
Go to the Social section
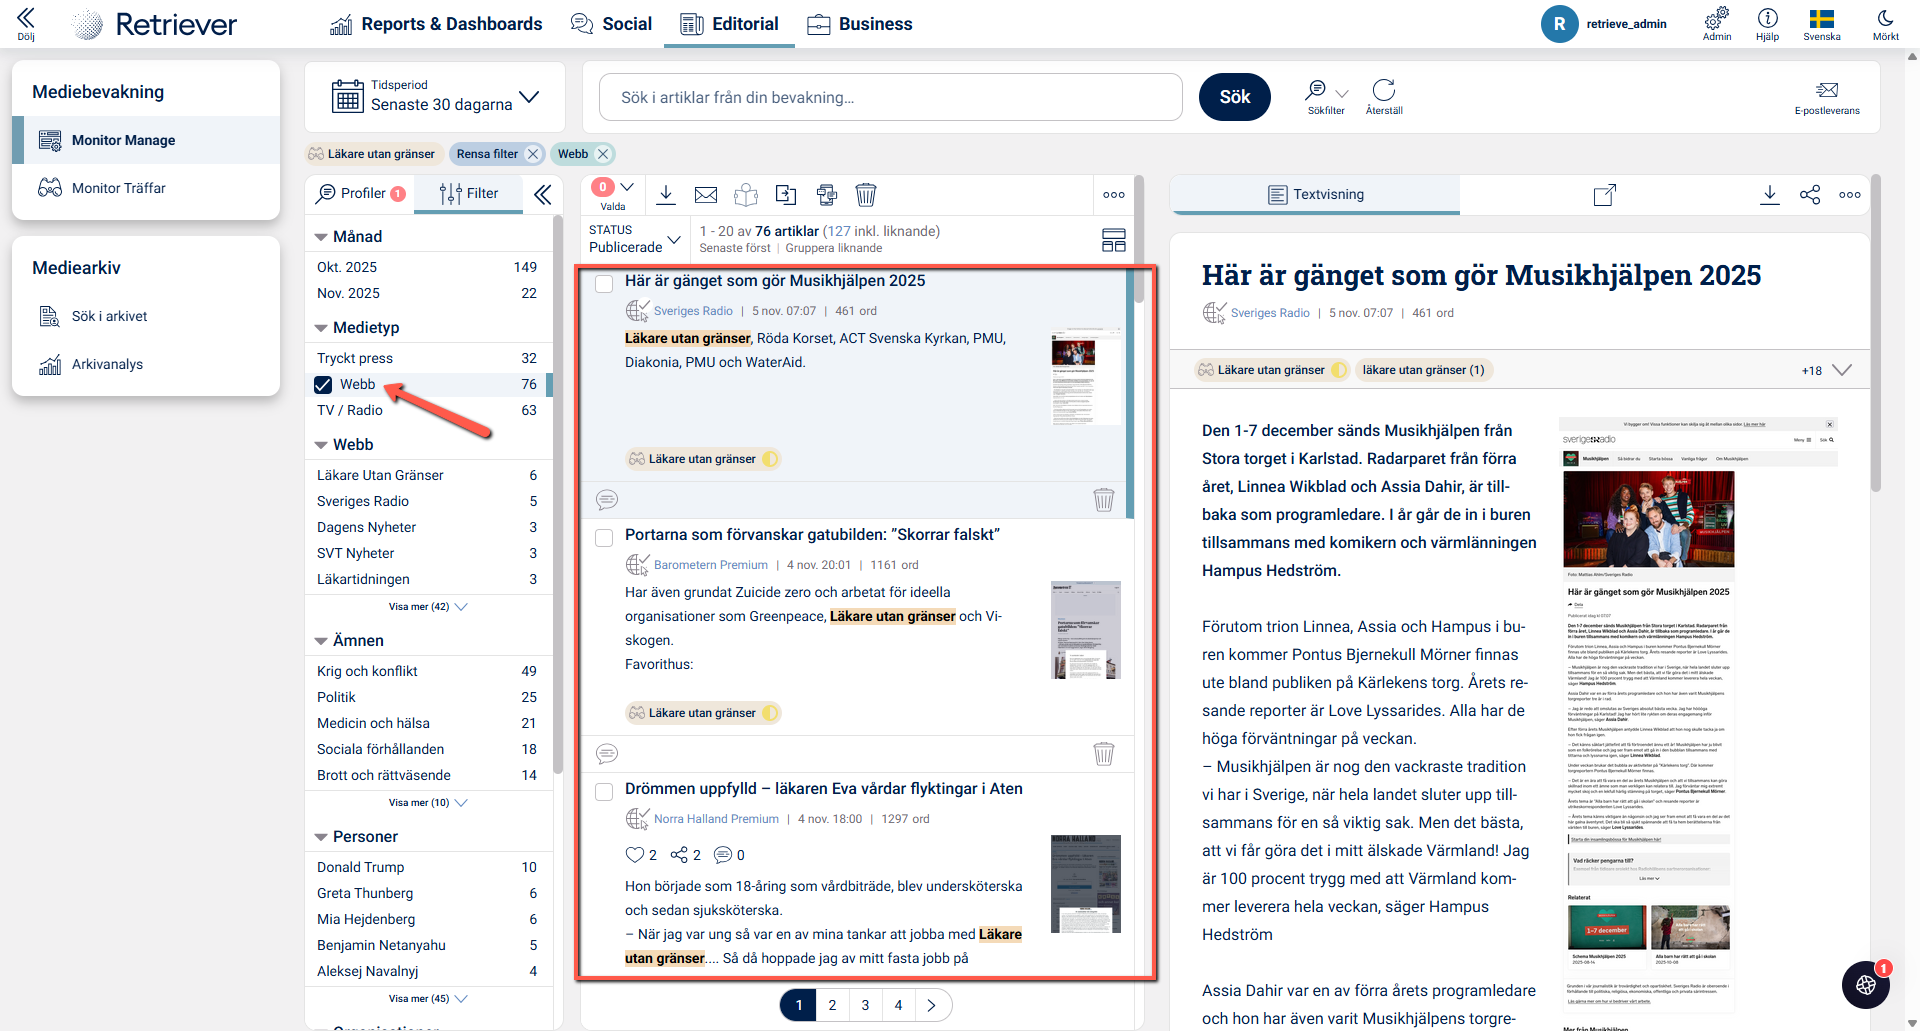point(611,24)
